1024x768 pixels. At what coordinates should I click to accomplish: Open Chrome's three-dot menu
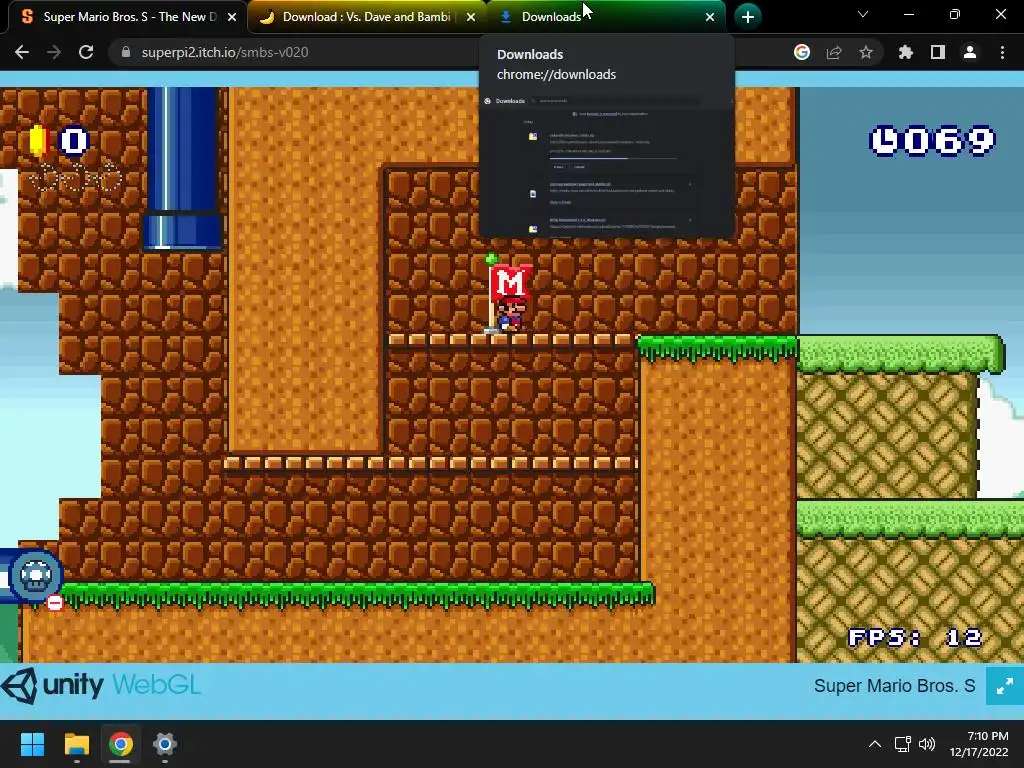pos(1002,52)
